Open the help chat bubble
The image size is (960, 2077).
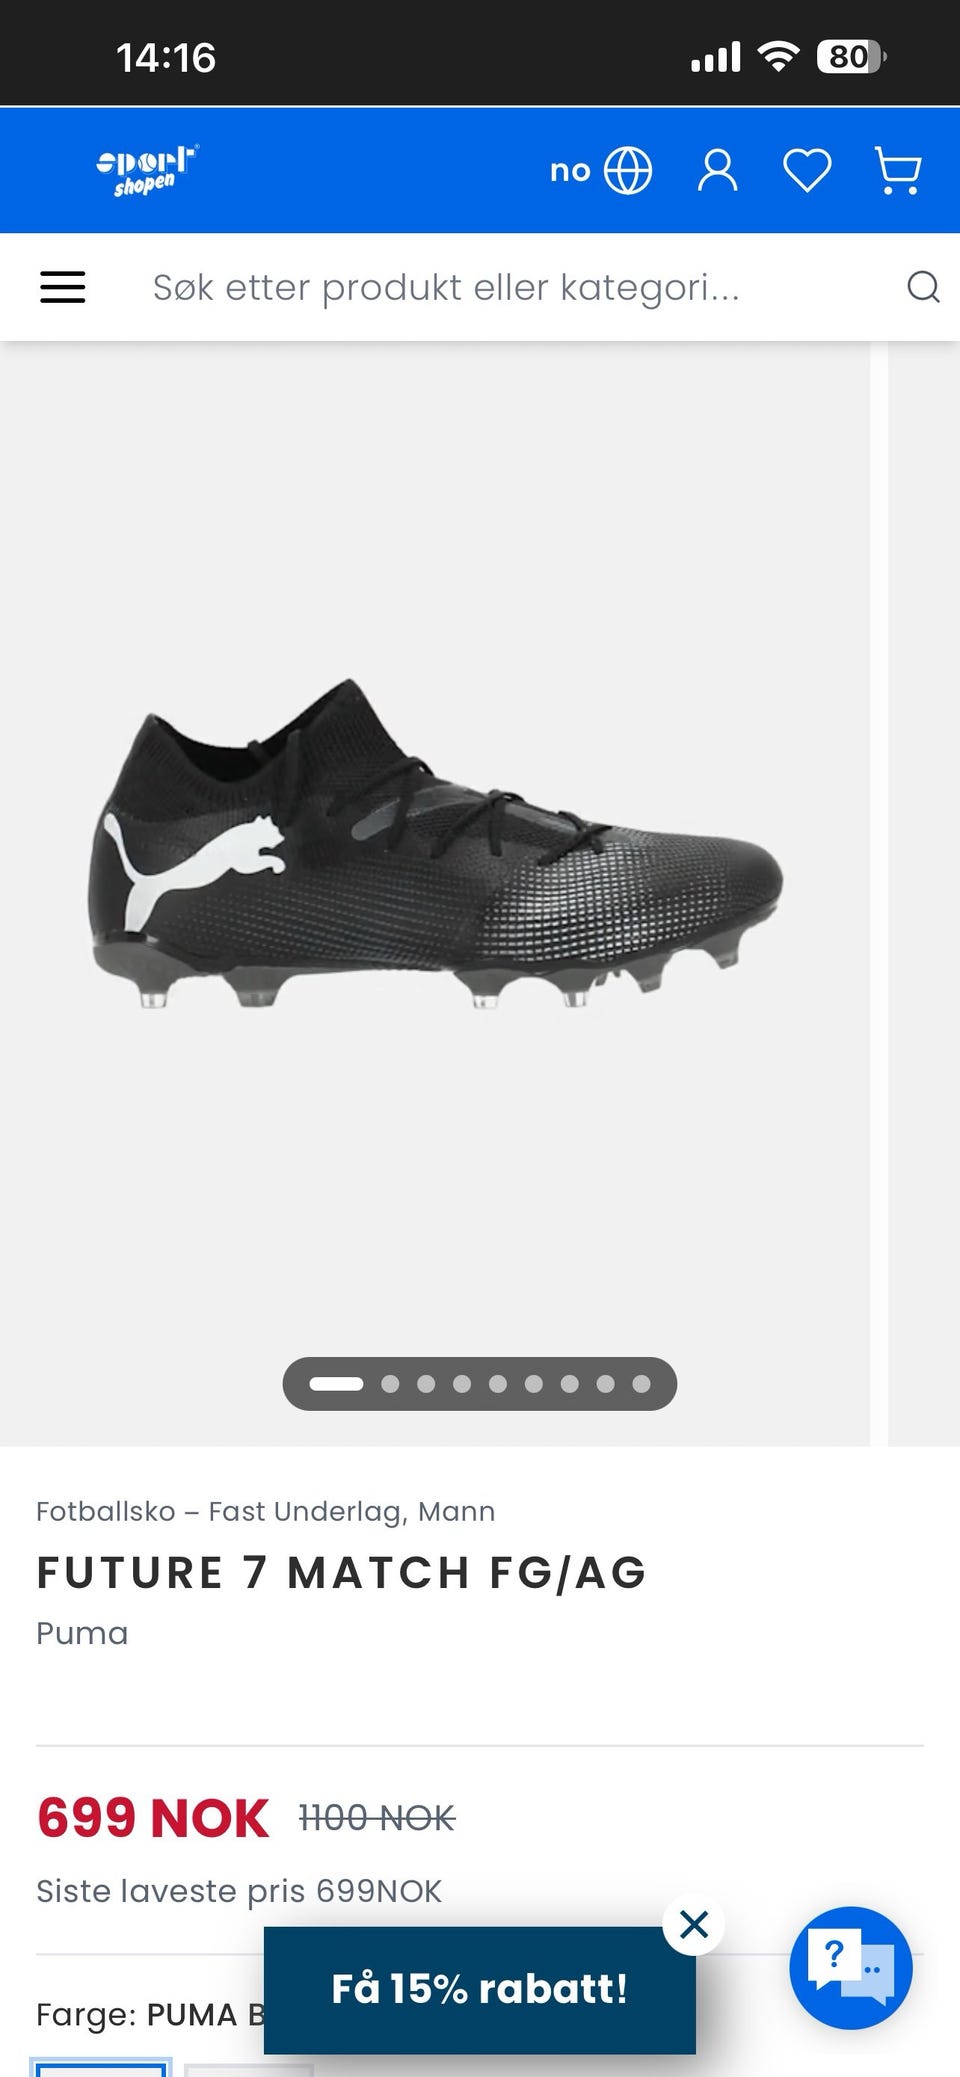(x=851, y=1968)
